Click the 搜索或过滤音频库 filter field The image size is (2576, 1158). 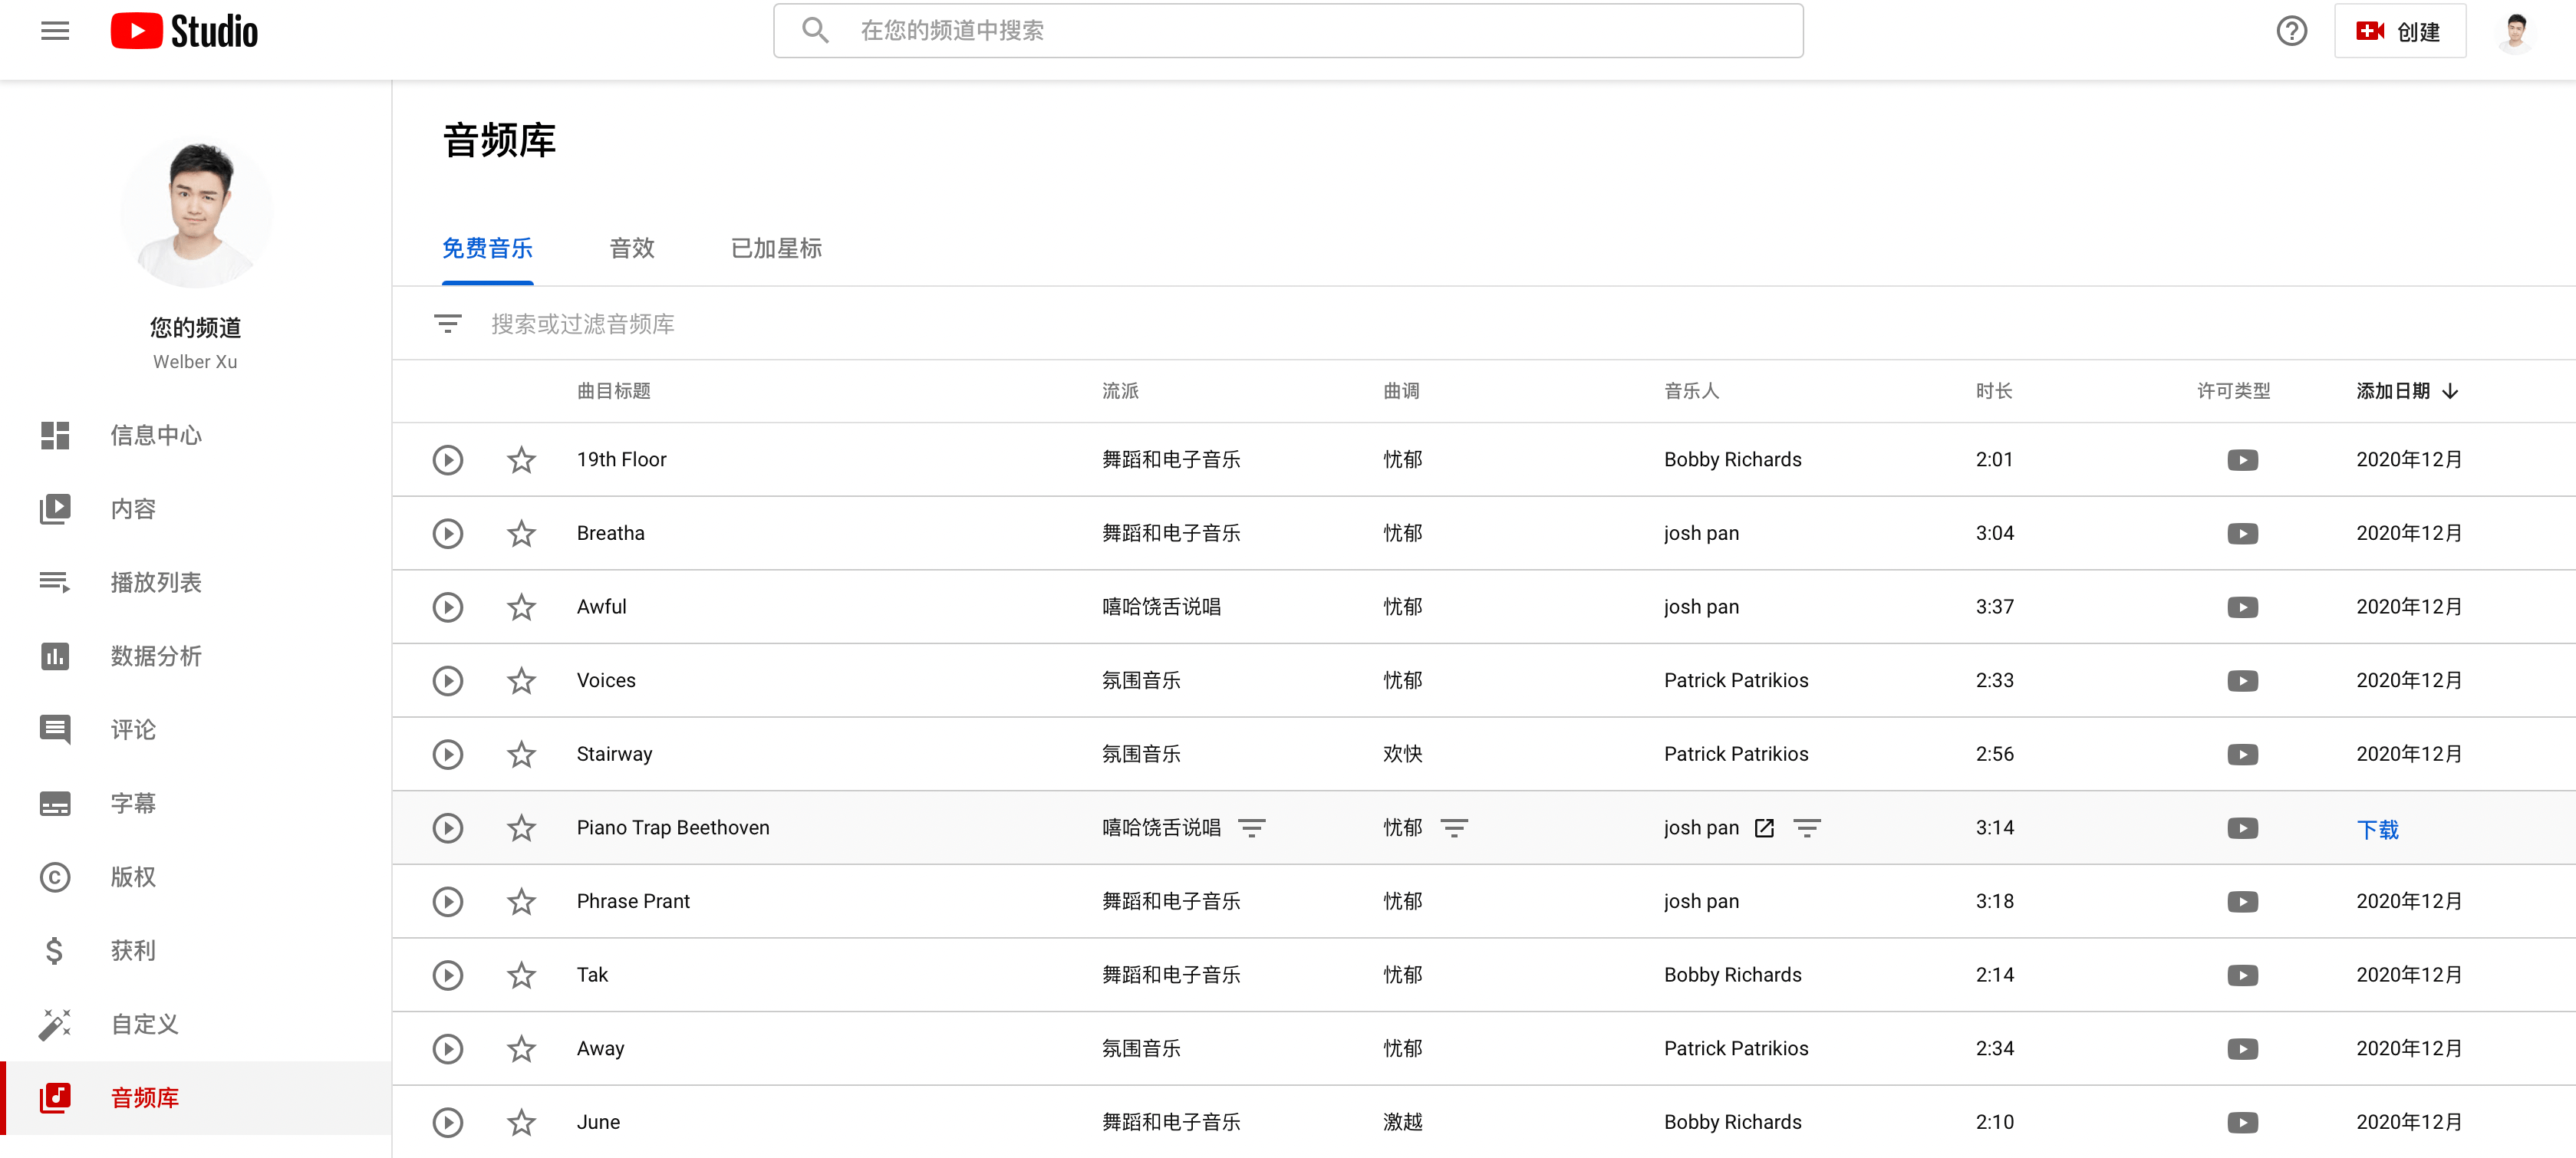coord(582,324)
